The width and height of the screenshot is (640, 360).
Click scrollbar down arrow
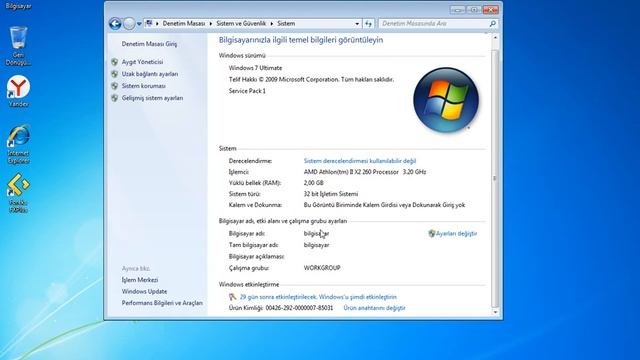coord(495,312)
